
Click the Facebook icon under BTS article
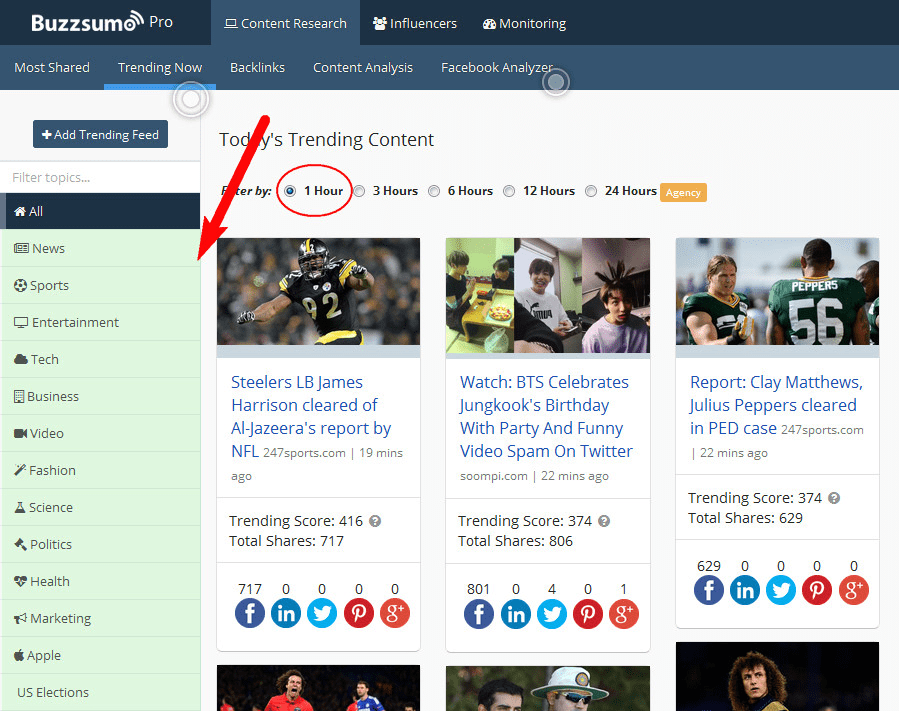479,614
